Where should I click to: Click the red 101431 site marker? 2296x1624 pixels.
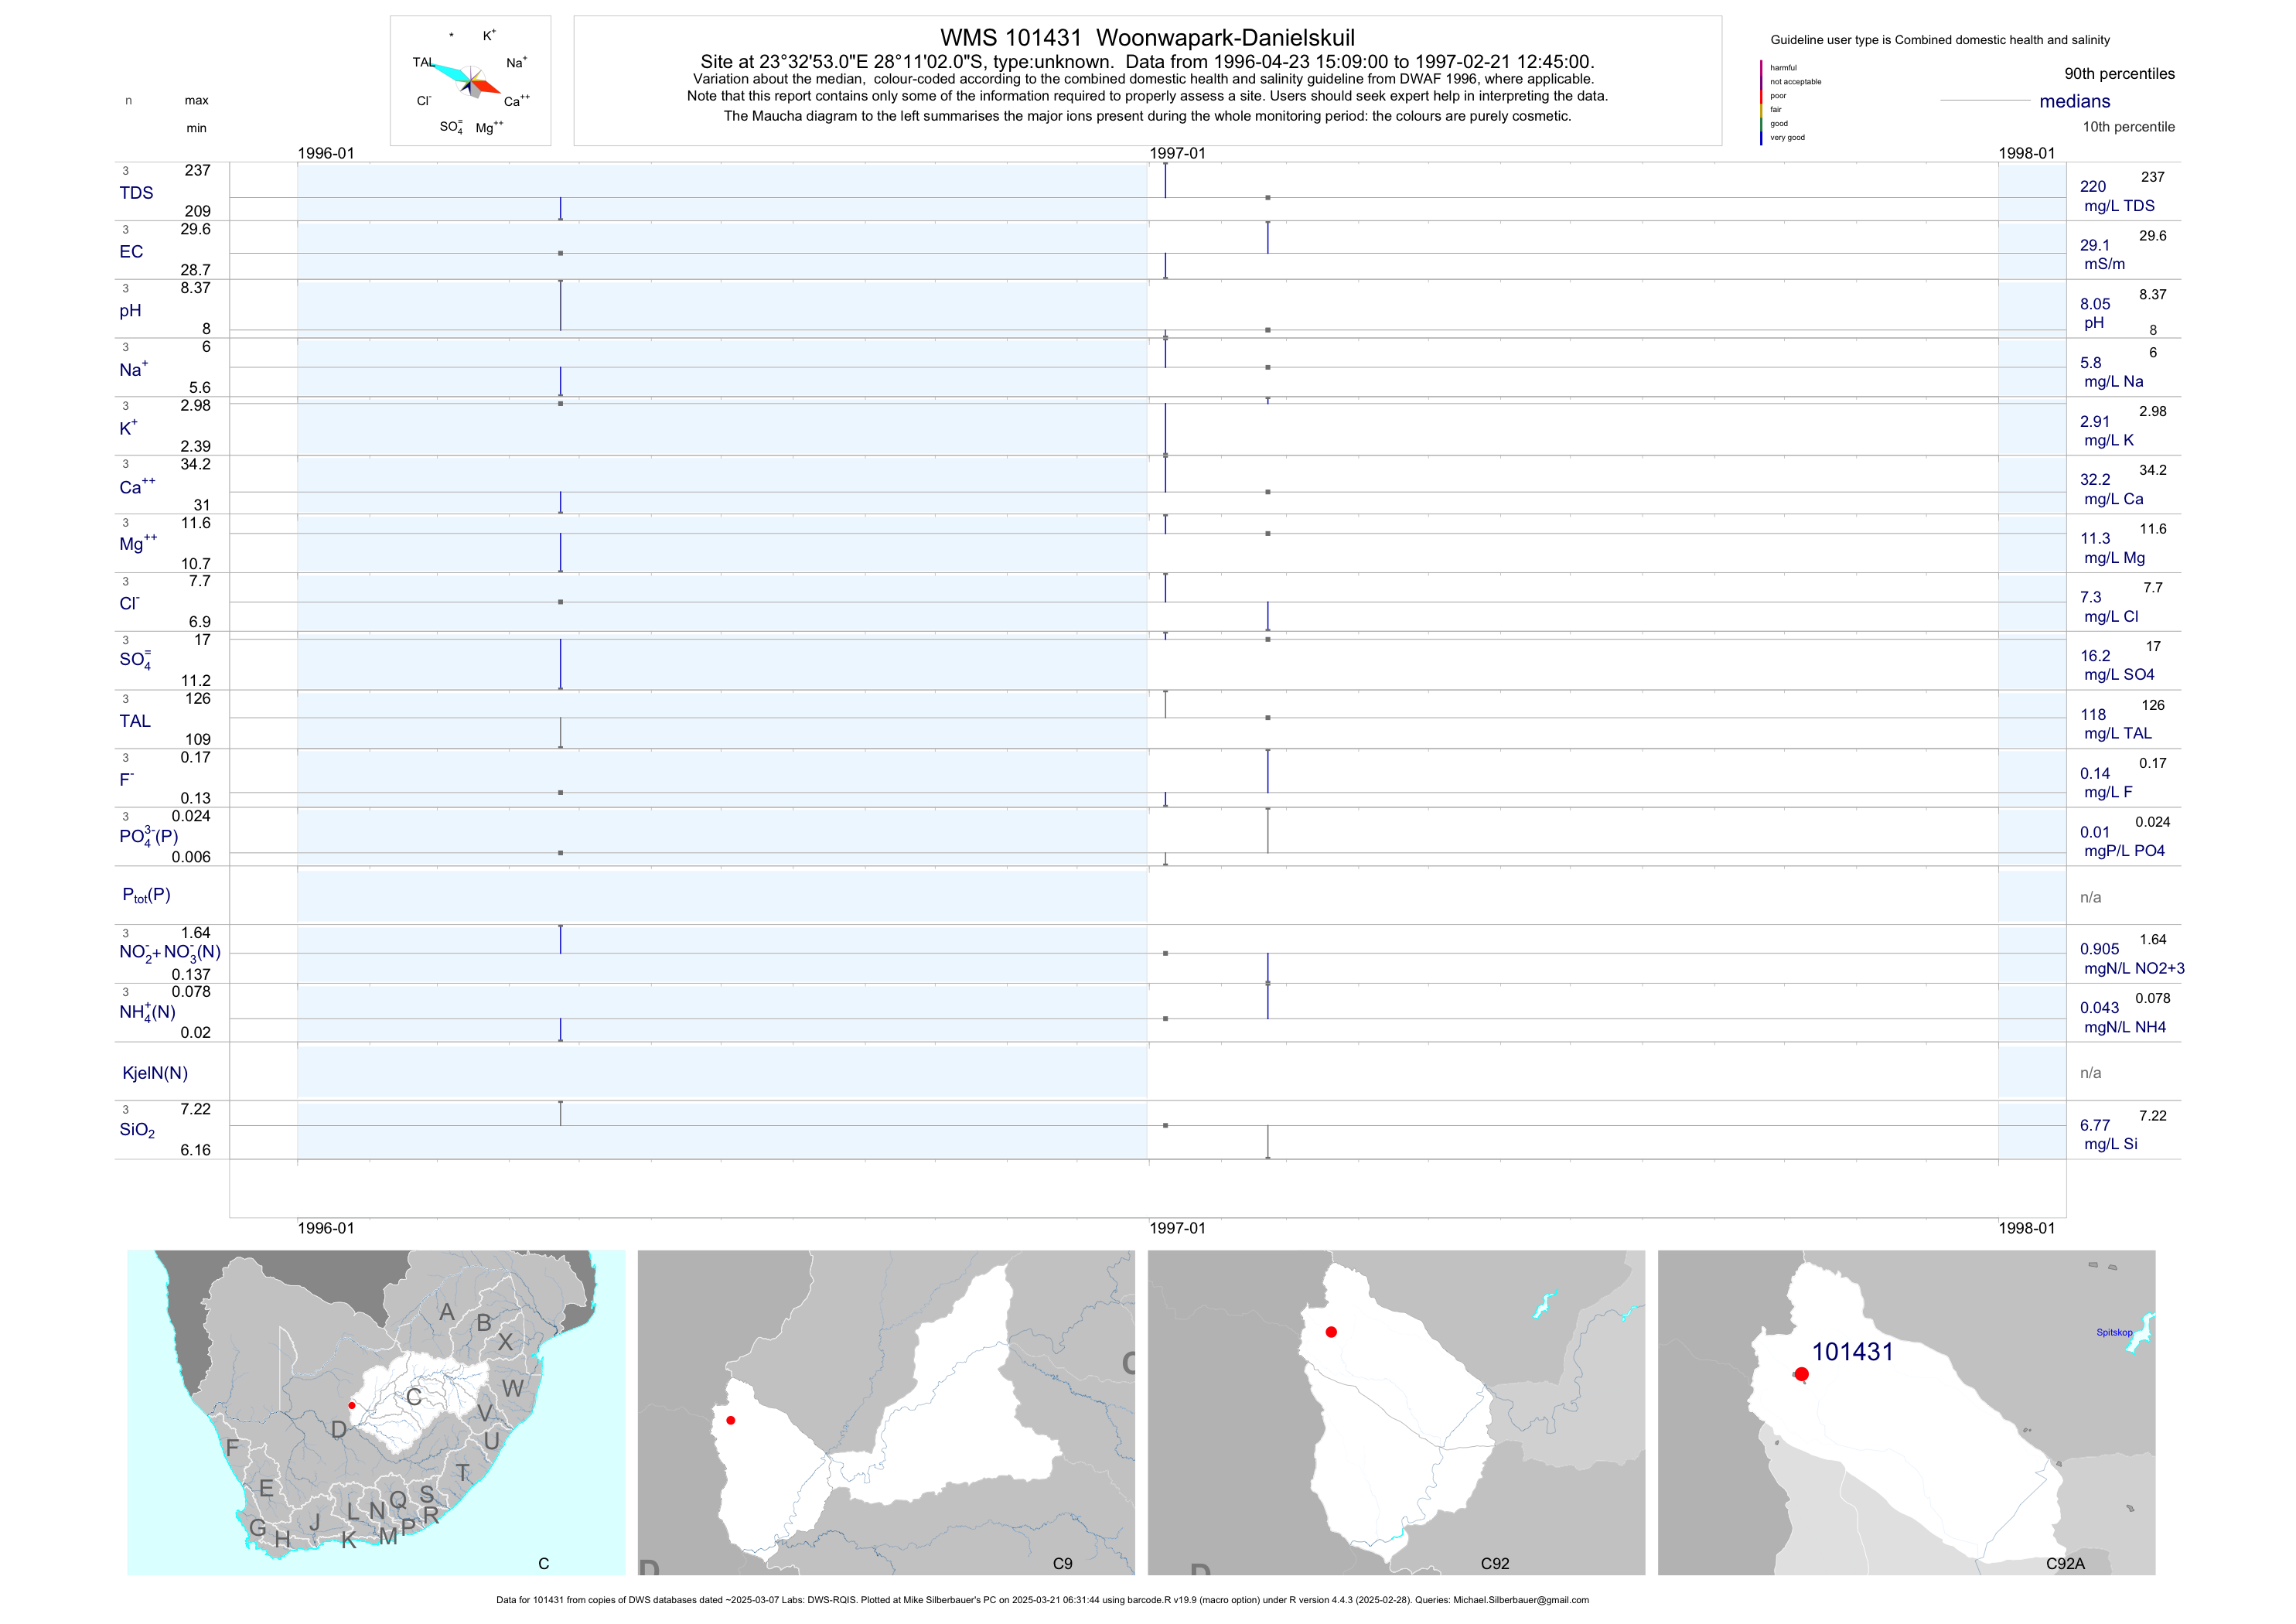pos(1801,1375)
